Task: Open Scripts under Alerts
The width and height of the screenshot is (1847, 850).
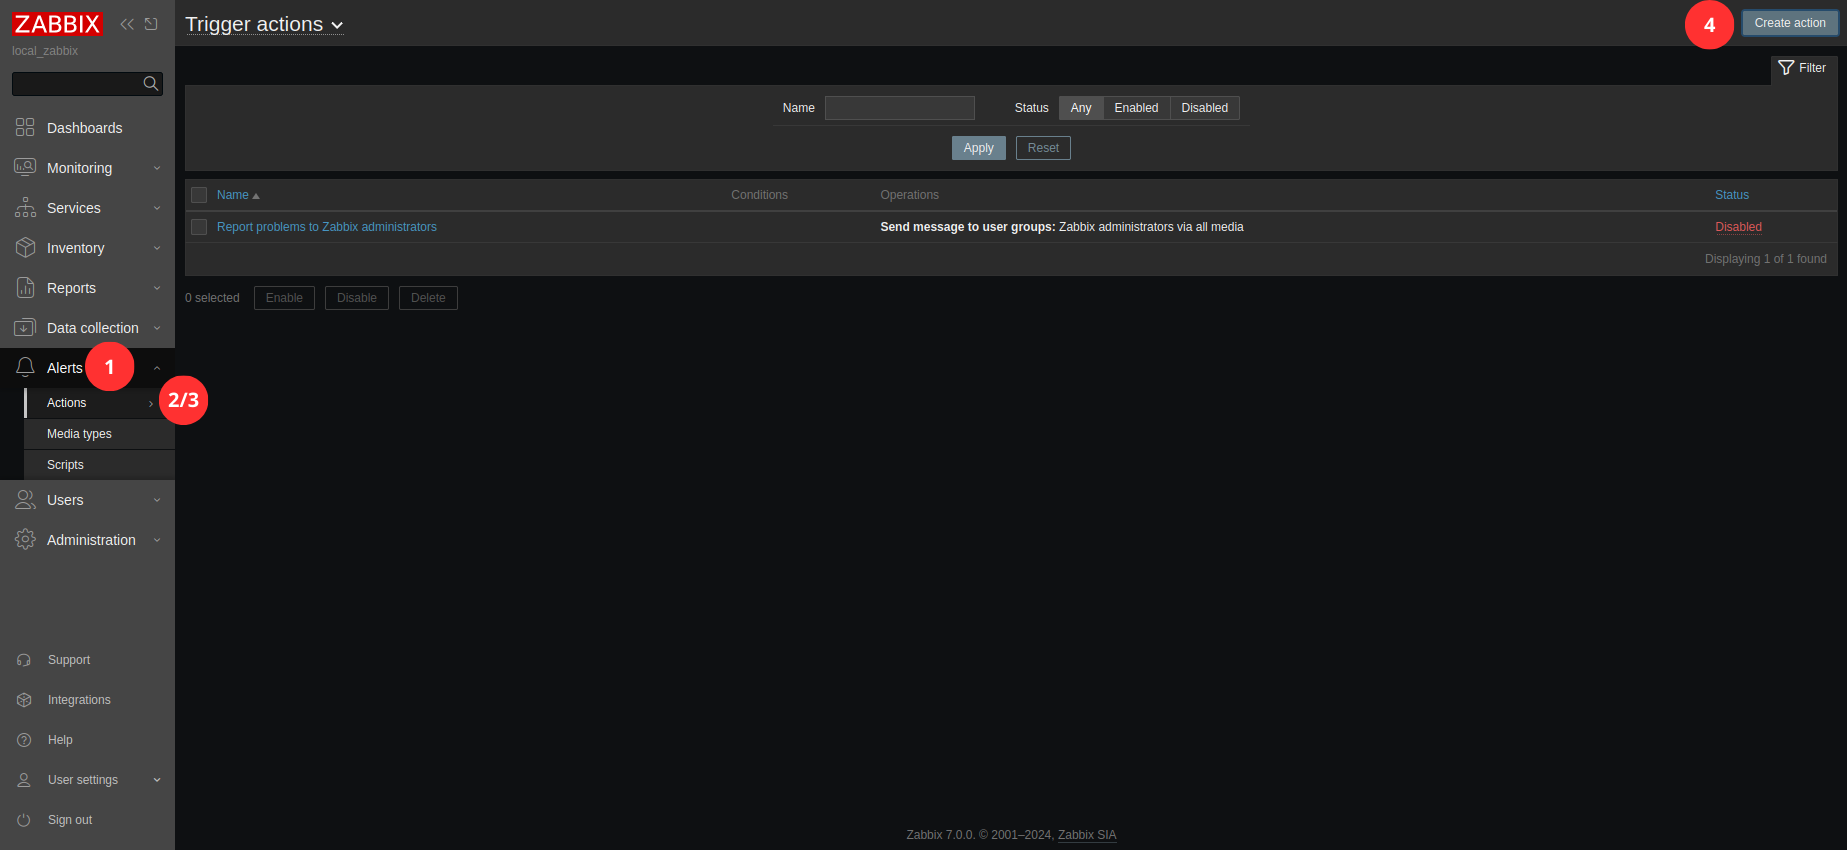Action: click(x=99, y=465)
